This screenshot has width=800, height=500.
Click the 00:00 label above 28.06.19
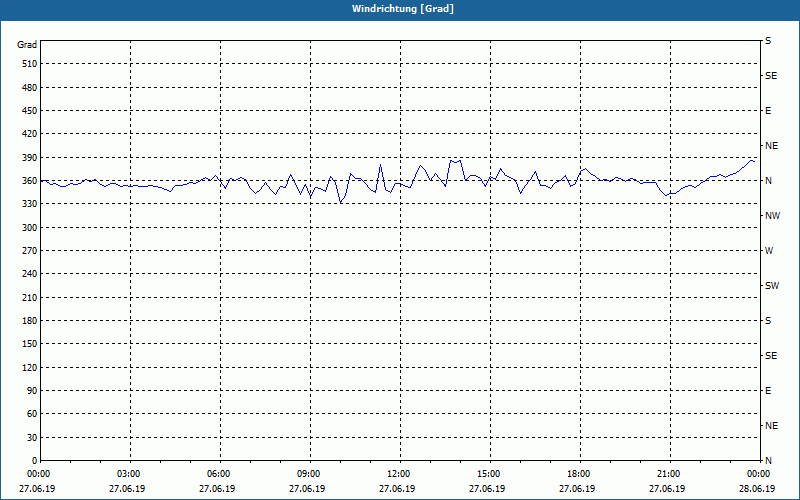coord(760,474)
